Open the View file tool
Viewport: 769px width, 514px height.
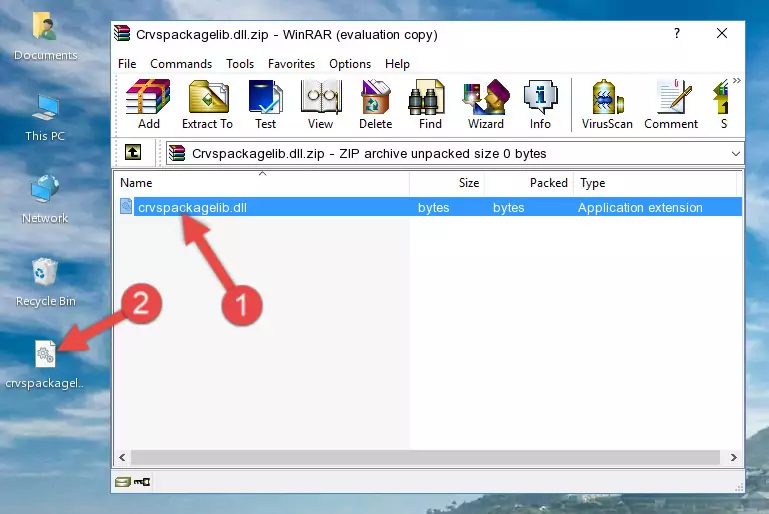pos(321,104)
